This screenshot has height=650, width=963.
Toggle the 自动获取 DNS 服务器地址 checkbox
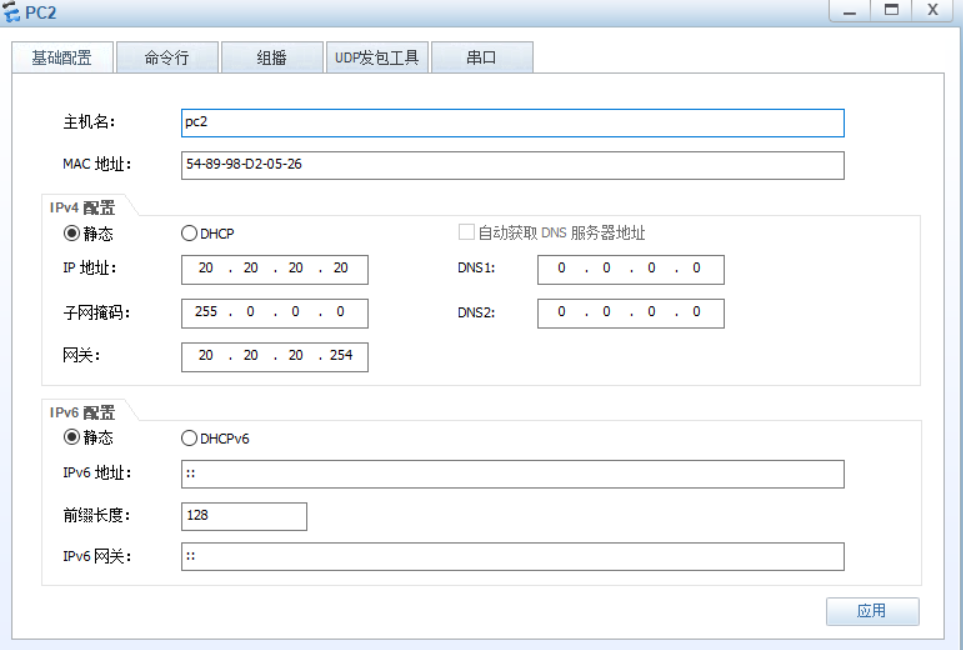tap(467, 232)
